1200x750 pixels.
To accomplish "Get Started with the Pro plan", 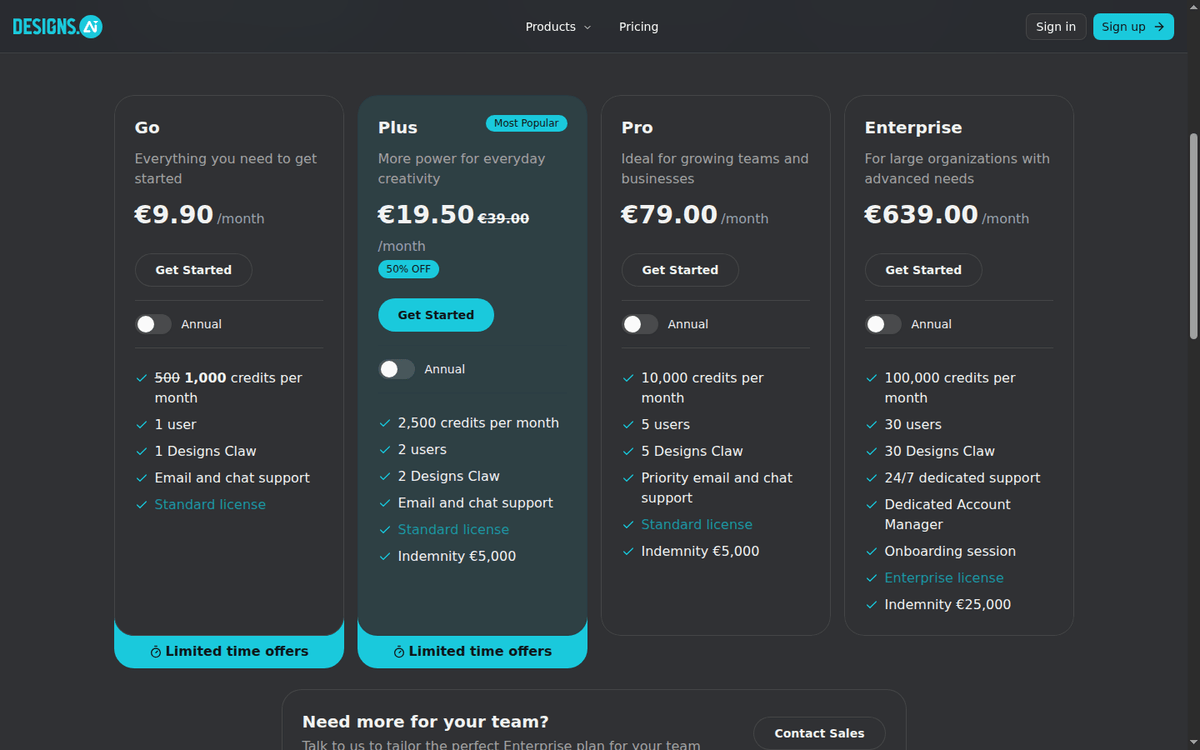I will 680,270.
